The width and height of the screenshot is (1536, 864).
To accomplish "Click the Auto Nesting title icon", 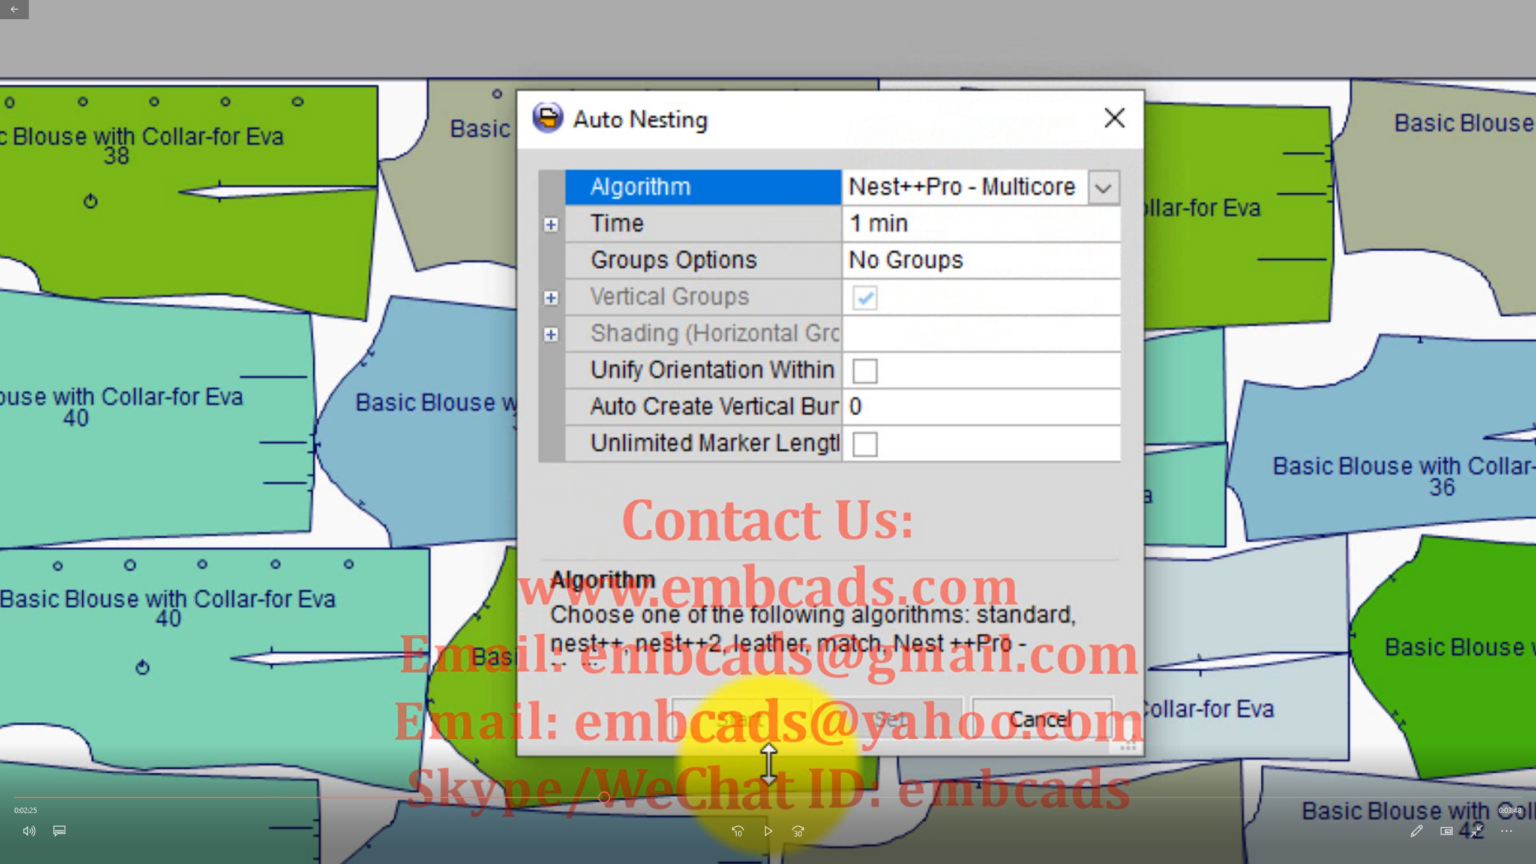I will (547, 118).
